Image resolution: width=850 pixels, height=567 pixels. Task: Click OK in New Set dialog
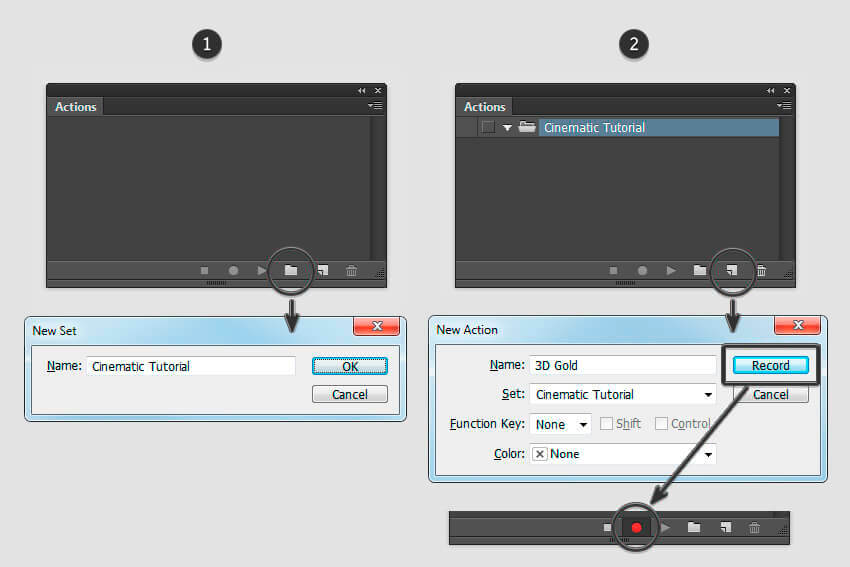tap(350, 366)
